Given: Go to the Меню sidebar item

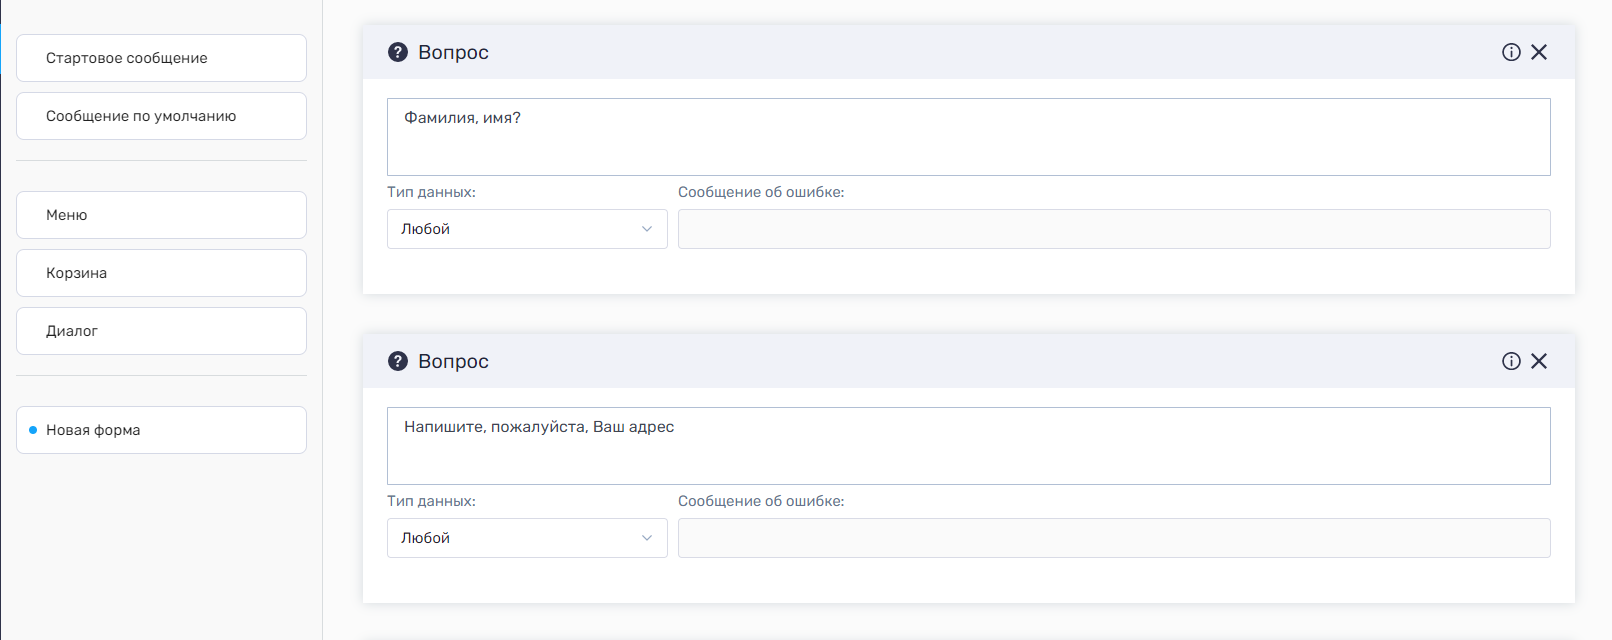Looking at the screenshot, I should 161,215.
